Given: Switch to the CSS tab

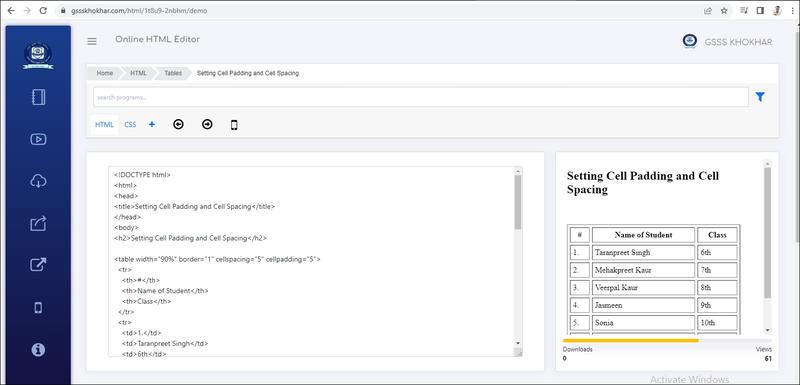Looking at the screenshot, I should (x=131, y=124).
